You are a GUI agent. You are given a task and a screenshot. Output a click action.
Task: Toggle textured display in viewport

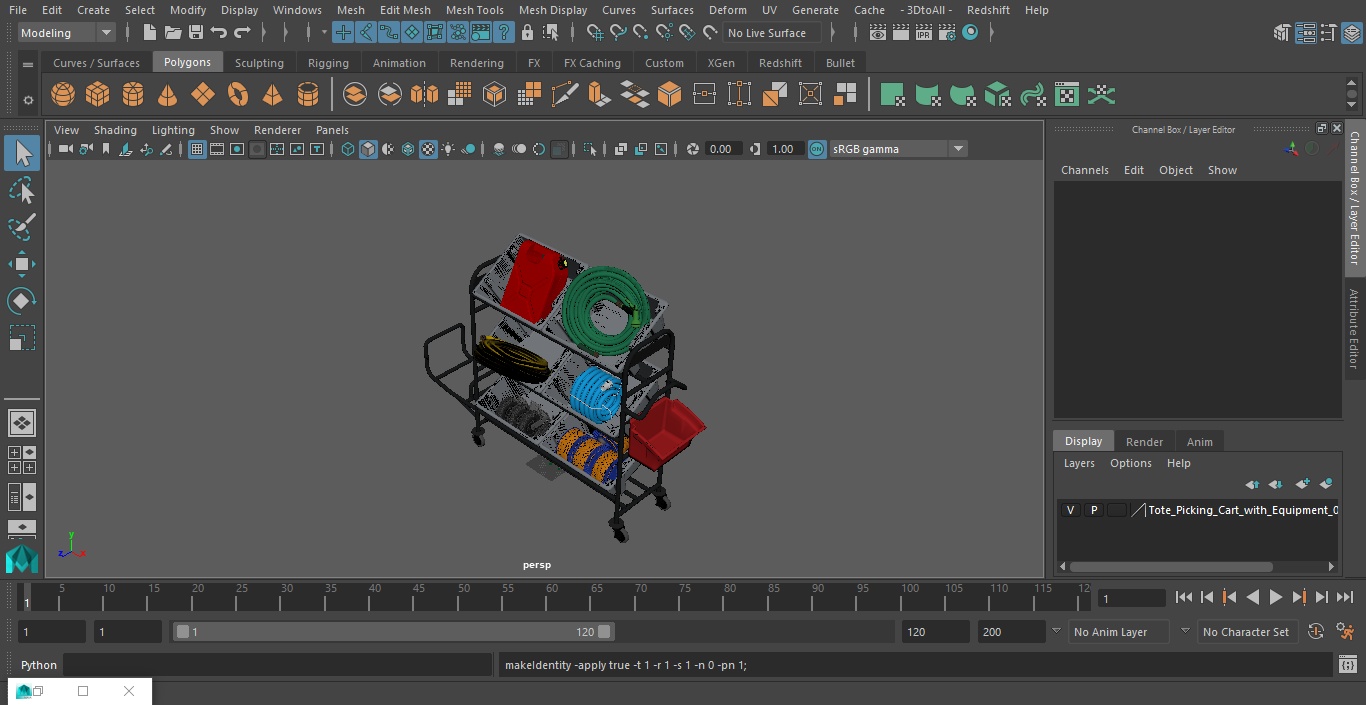pos(428,149)
